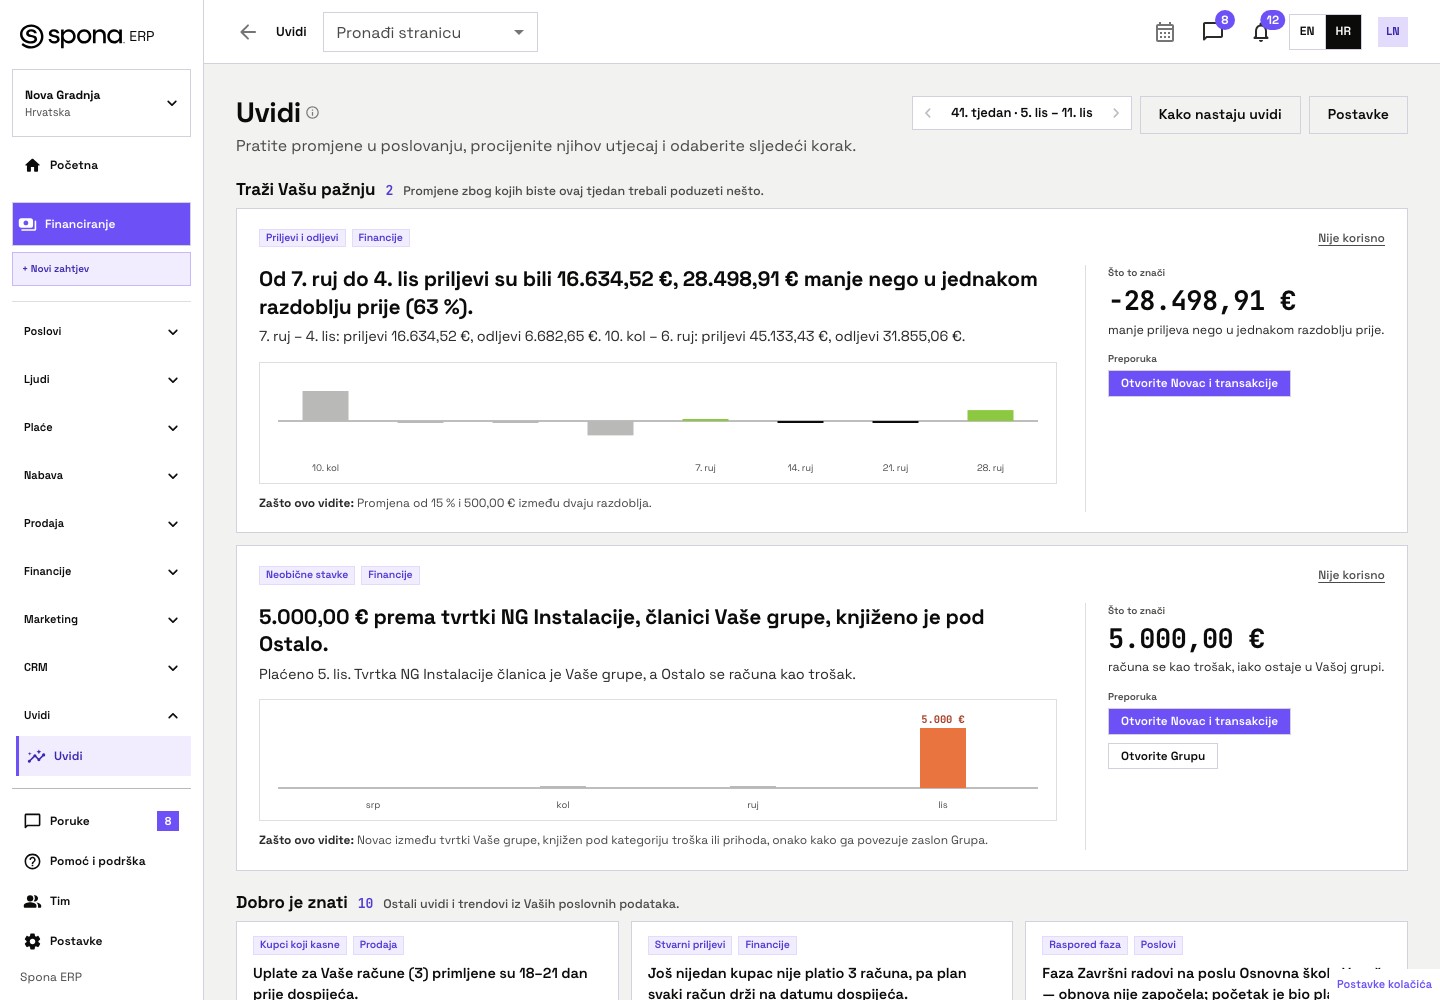1440x1000 pixels.
Task: Open the Postavke button next to Kako nastaju uvidi
Action: (x=1358, y=114)
